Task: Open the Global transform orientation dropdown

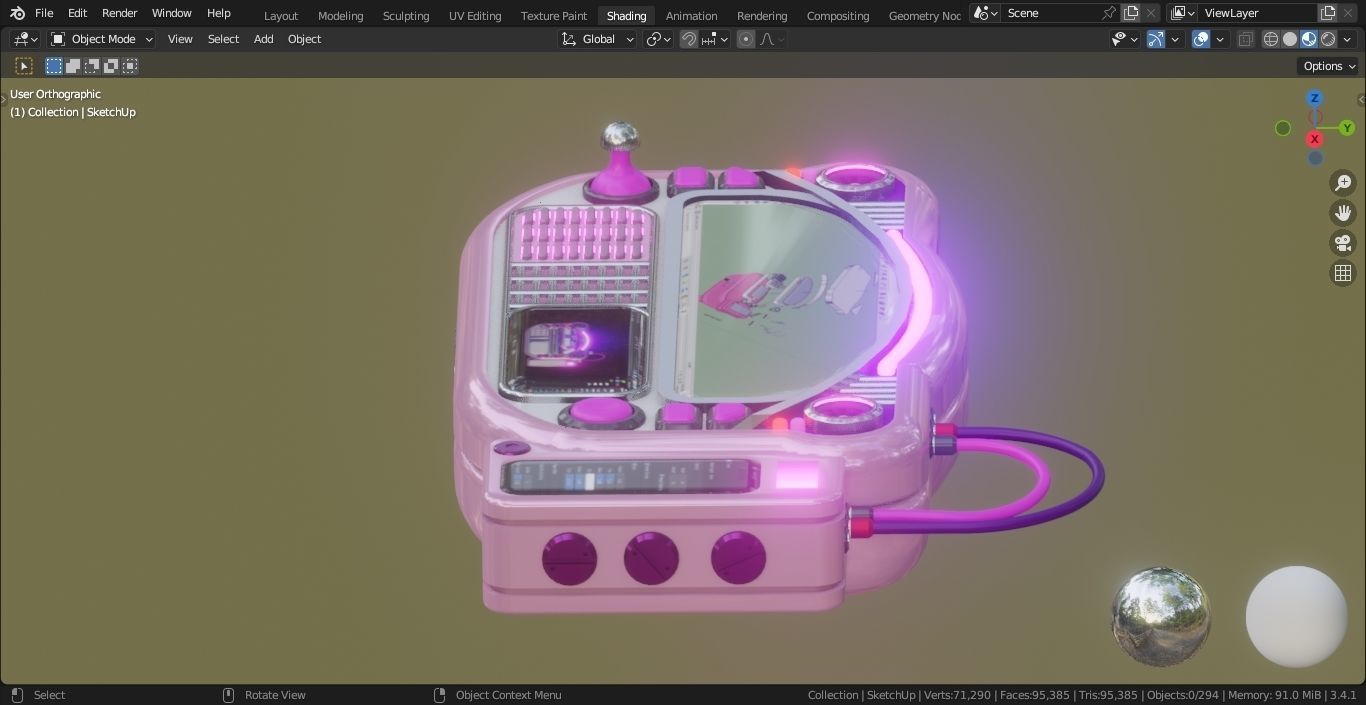Action: pos(597,39)
